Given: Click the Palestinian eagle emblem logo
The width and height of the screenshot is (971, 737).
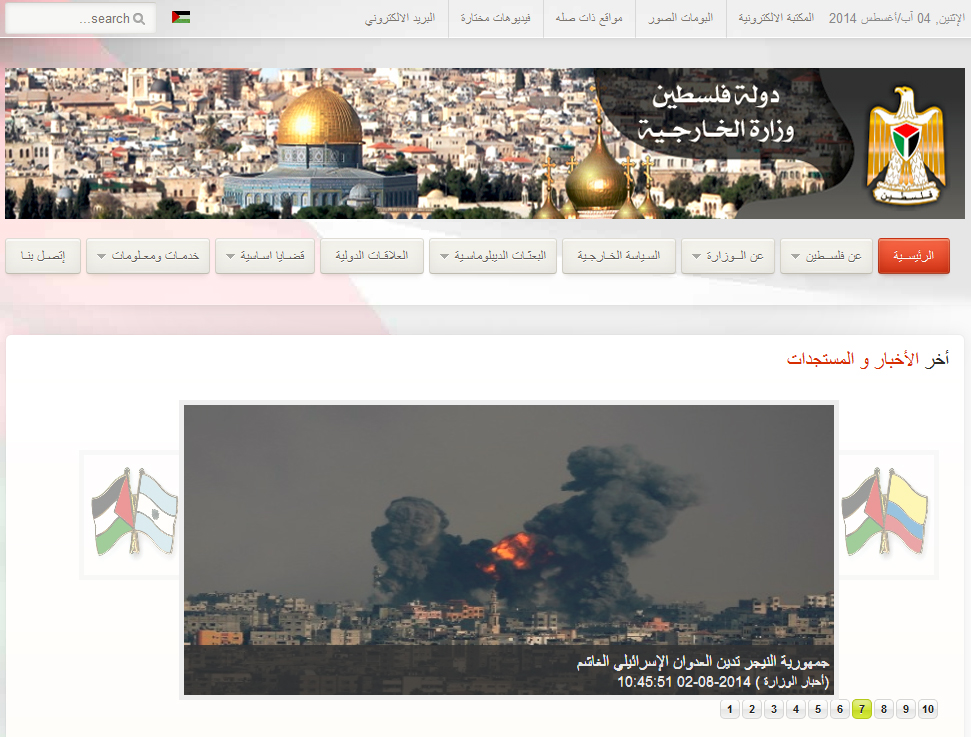Looking at the screenshot, I should (907, 146).
